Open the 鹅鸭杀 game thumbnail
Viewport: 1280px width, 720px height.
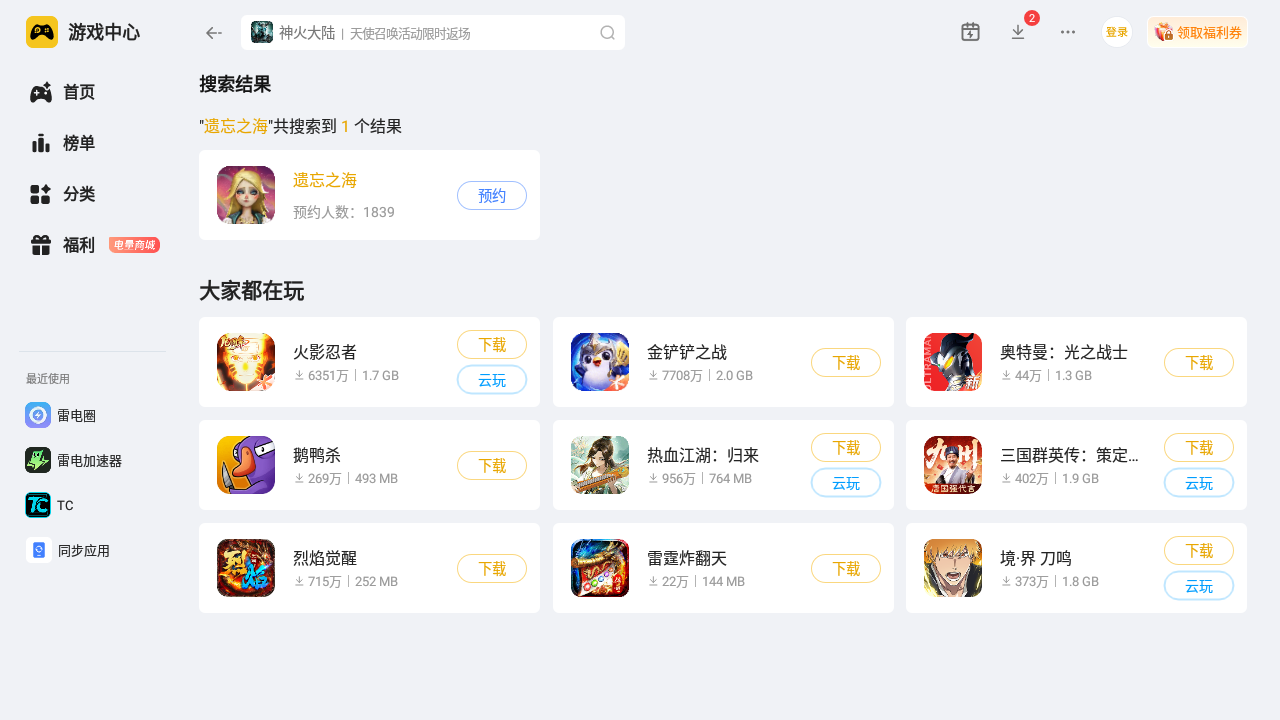tap(246, 465)
